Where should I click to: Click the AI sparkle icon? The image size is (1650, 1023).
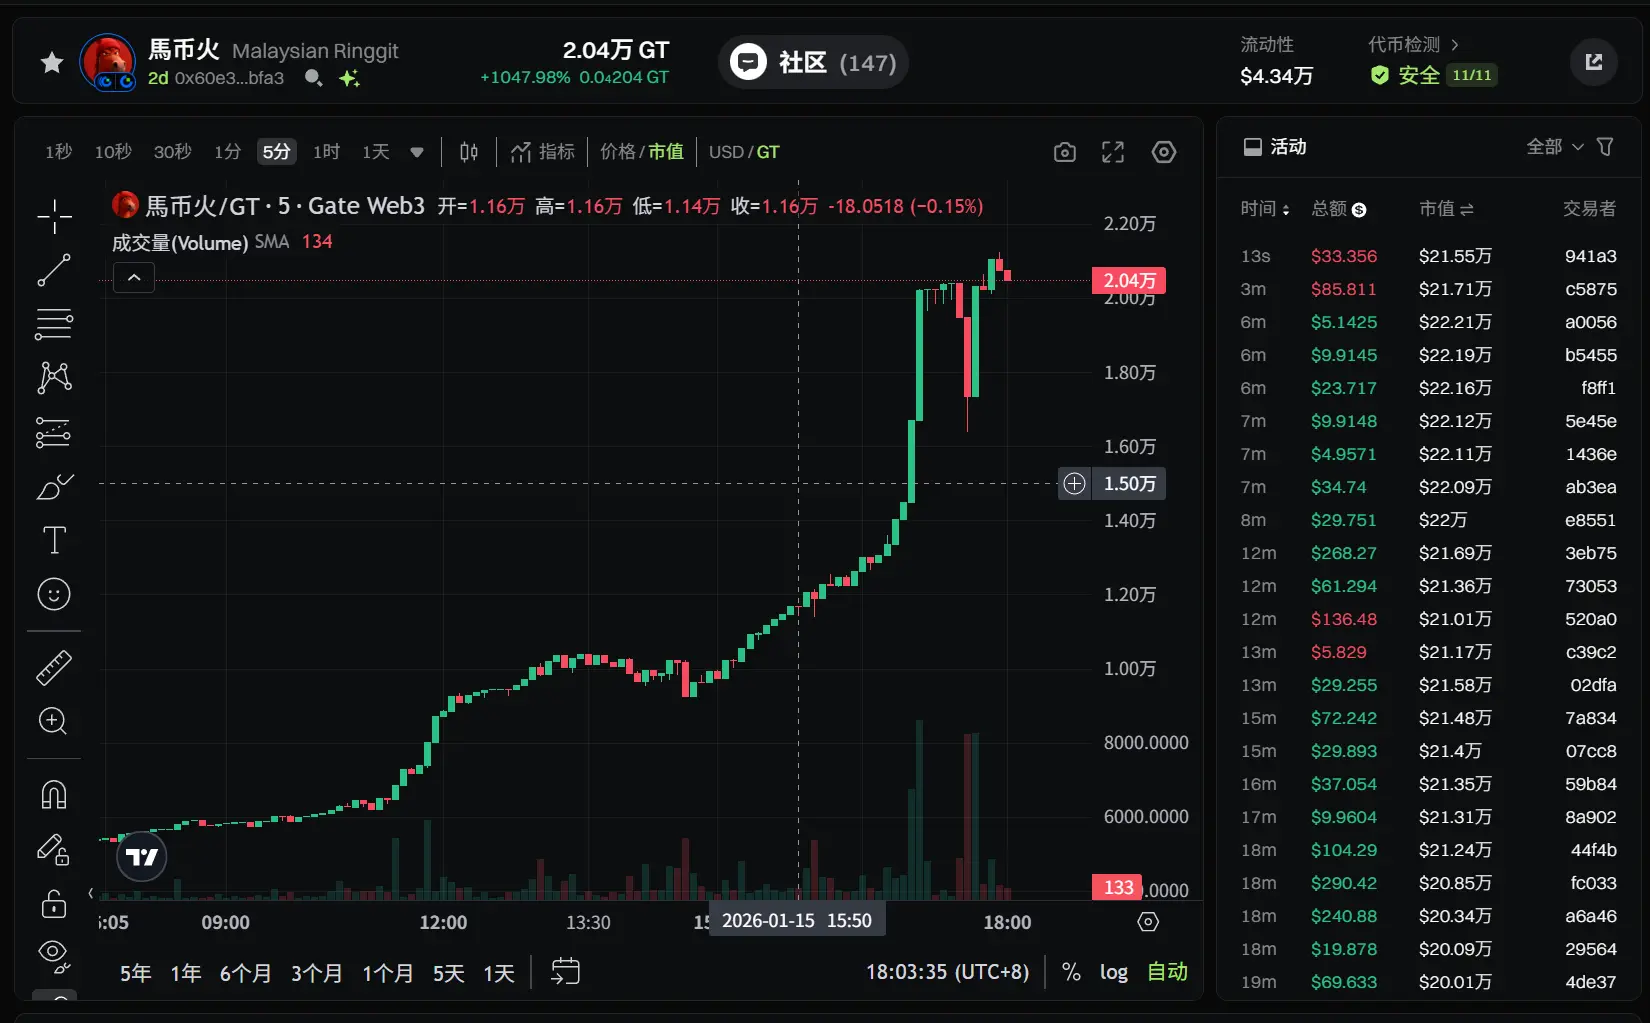point(349,78)
